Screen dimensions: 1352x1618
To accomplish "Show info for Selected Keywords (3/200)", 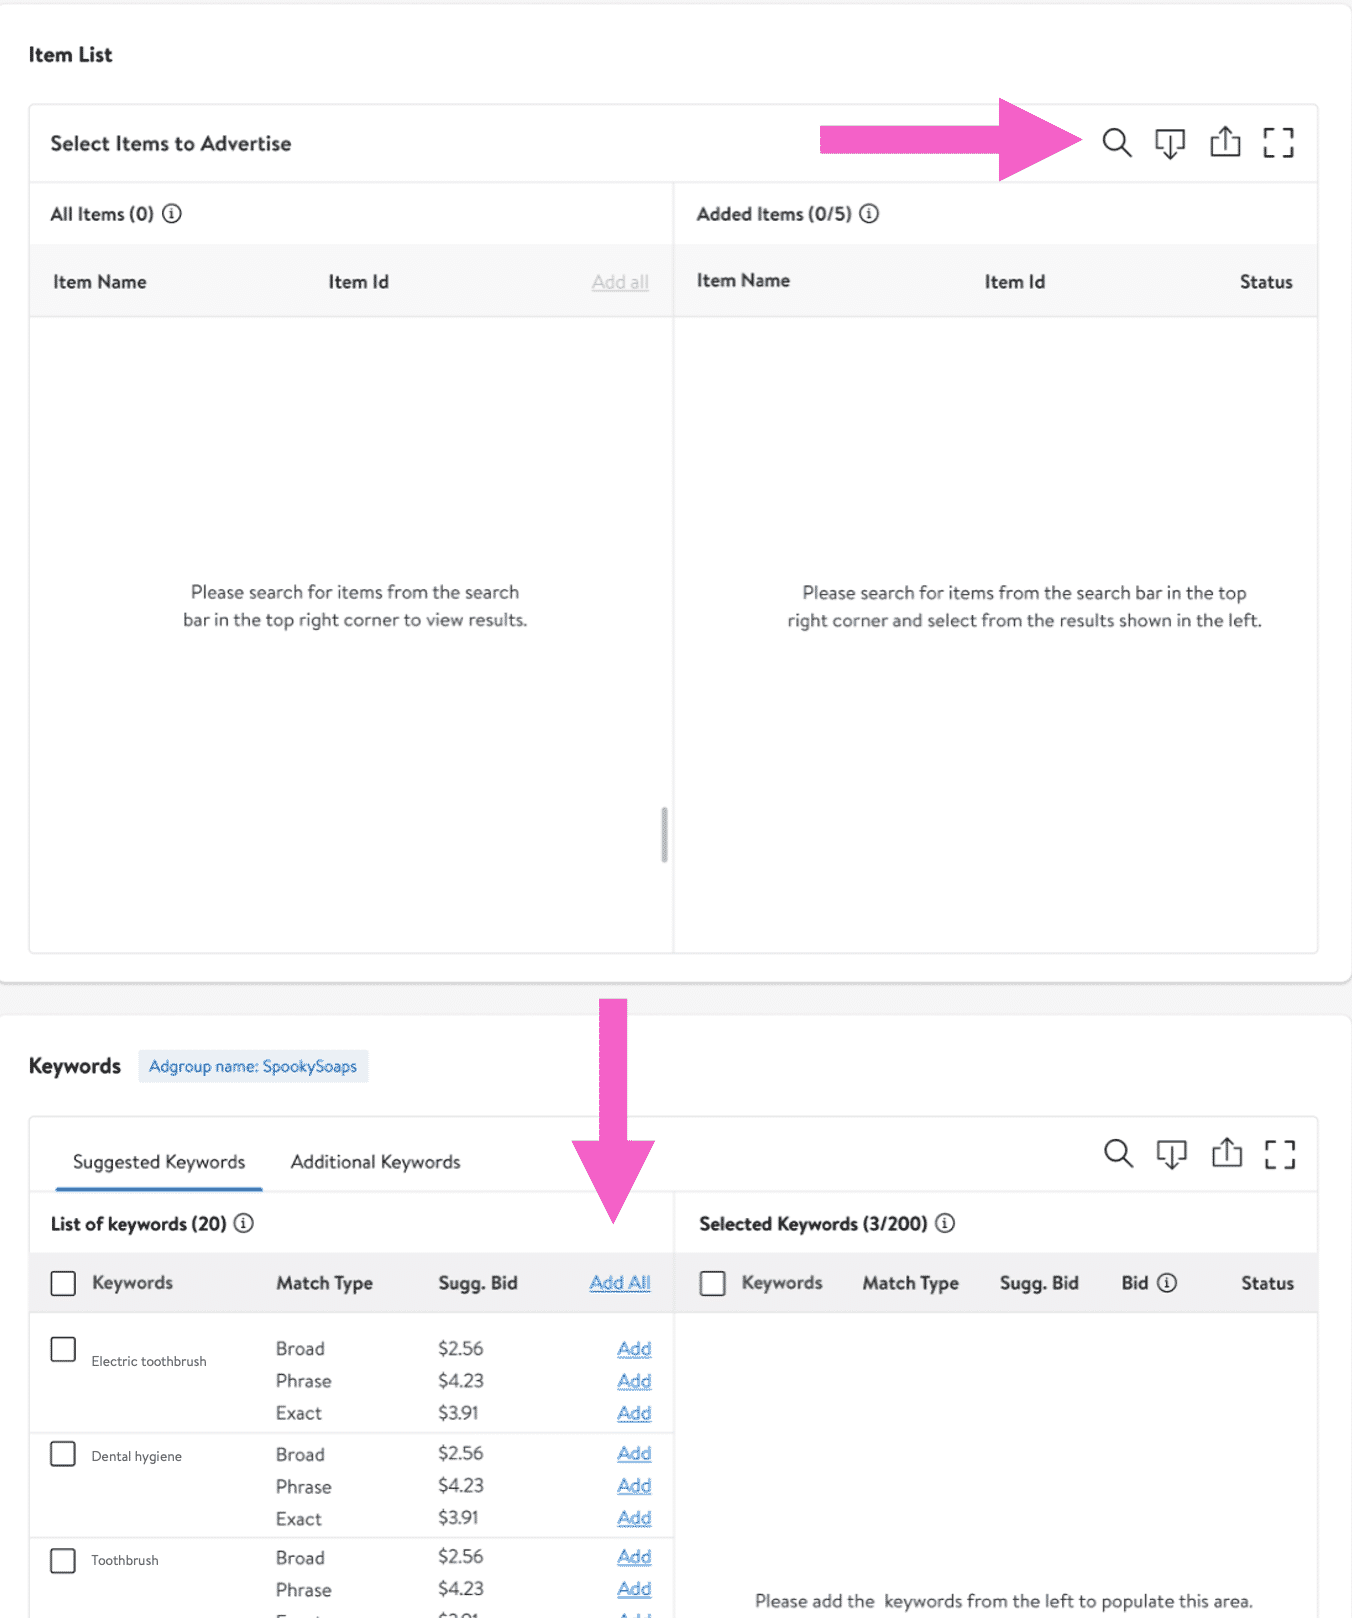I will click(945, 1223).
